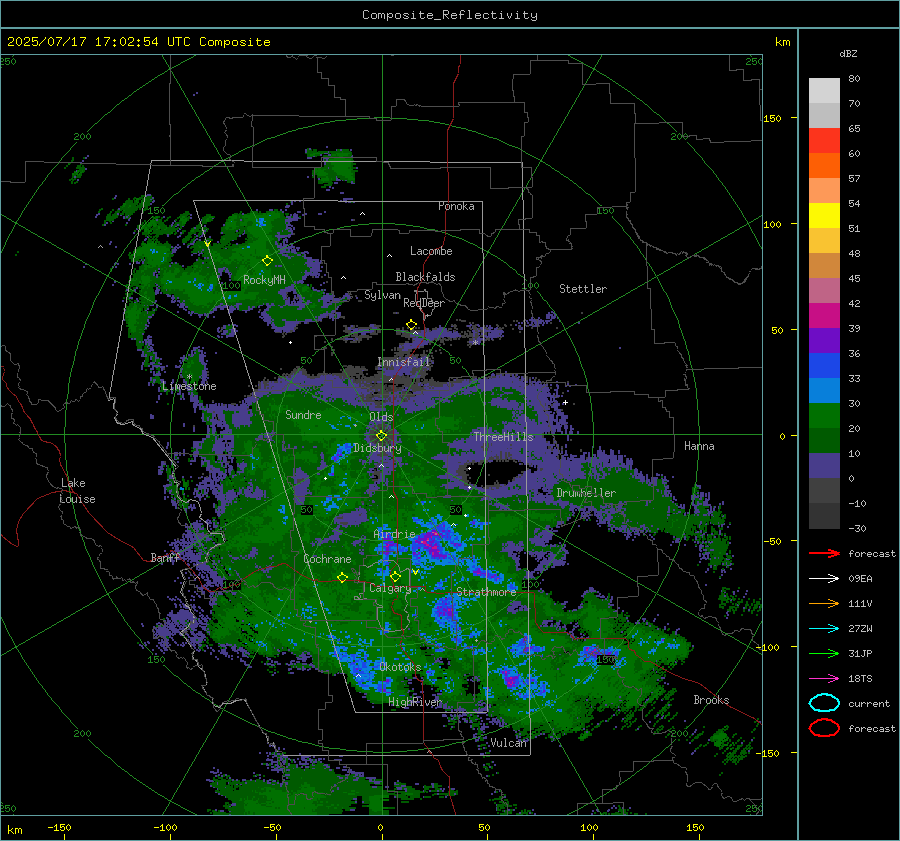Image resolution: width=900 pixels, height=841 pixels.
Task: Click the Lake Louise map label
Action: (x=77, y=491)
